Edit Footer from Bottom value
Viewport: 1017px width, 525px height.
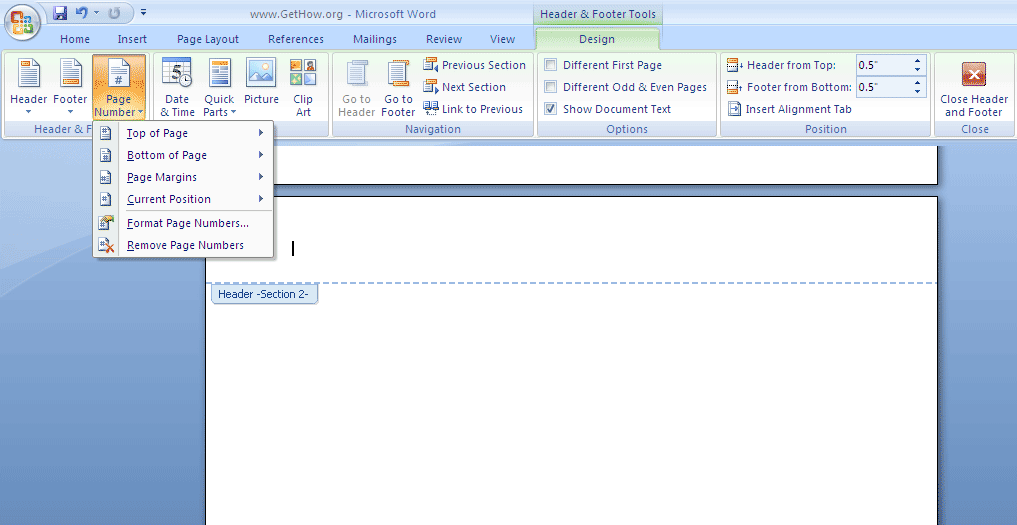[883, 87]
